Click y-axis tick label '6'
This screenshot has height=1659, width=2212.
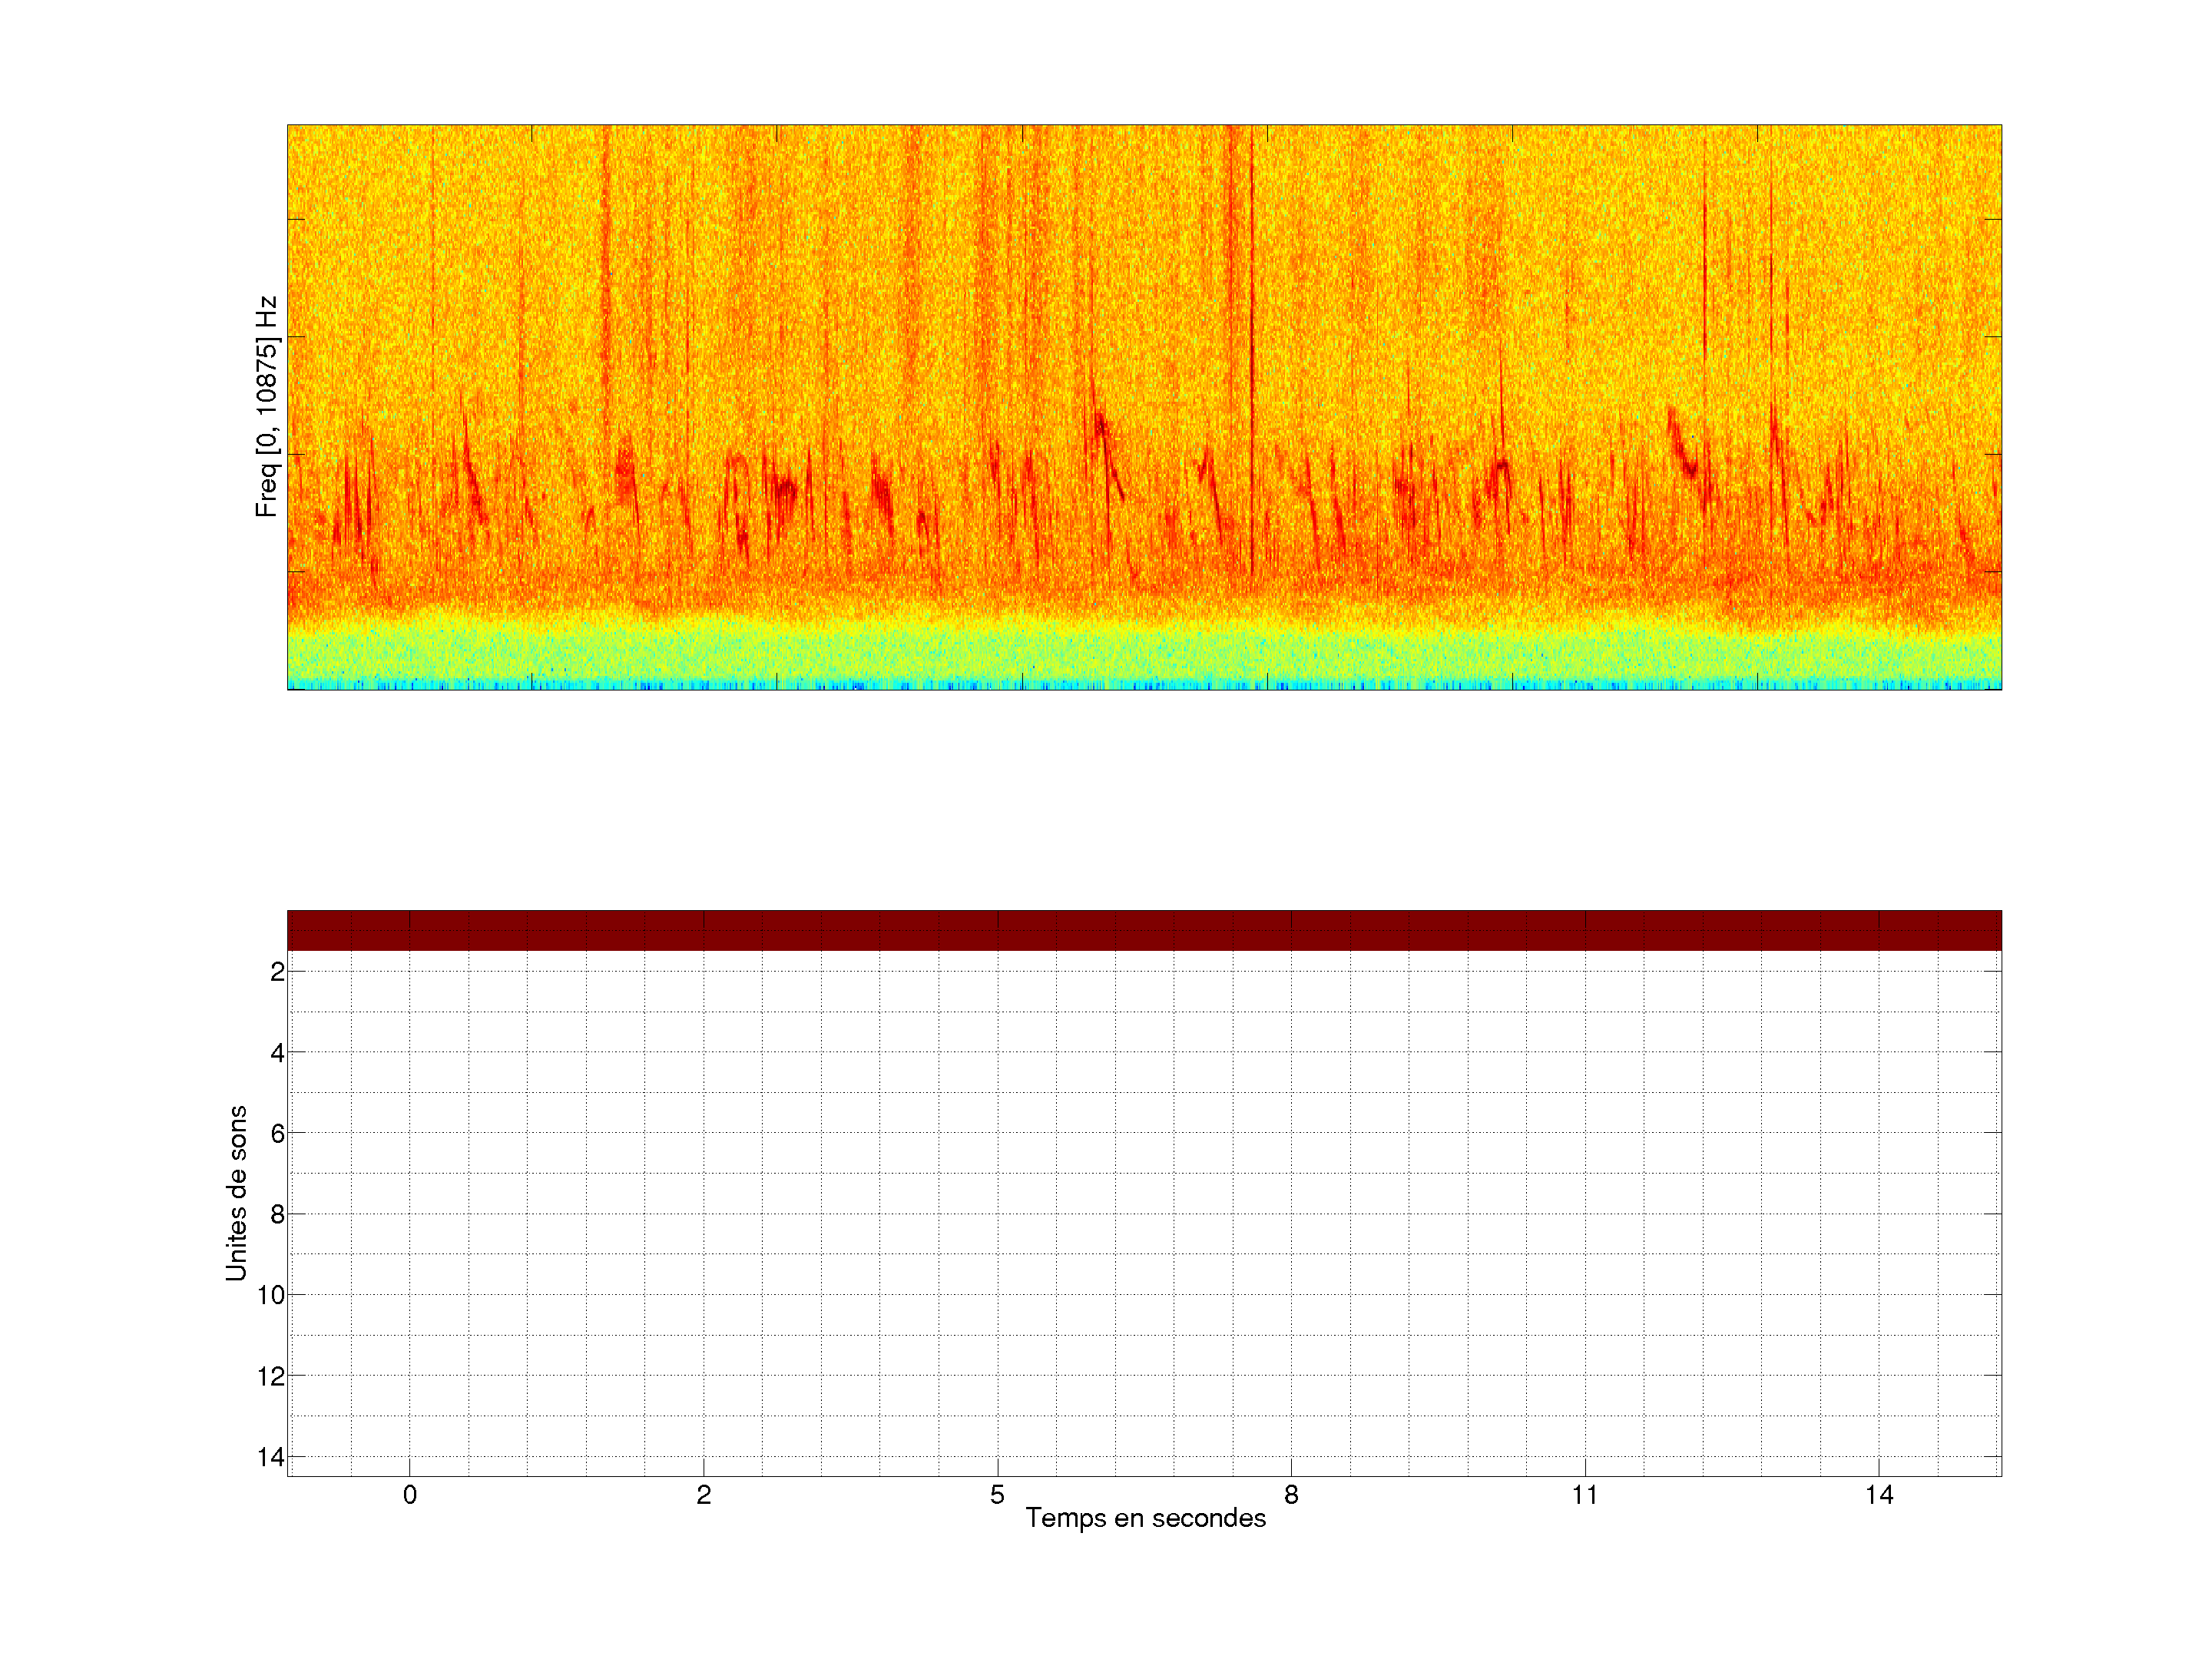click(x=277, y=1134)
